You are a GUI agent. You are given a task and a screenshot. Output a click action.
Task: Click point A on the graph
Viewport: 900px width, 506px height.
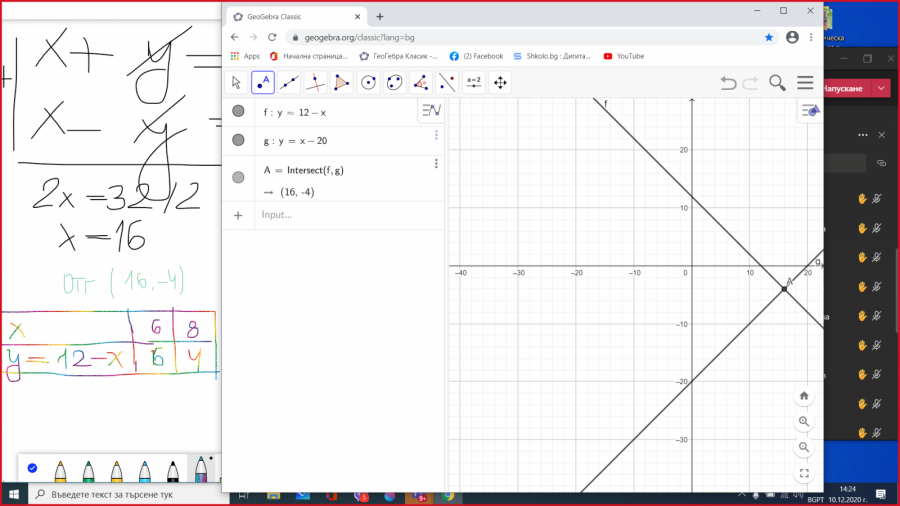point(785,289)
